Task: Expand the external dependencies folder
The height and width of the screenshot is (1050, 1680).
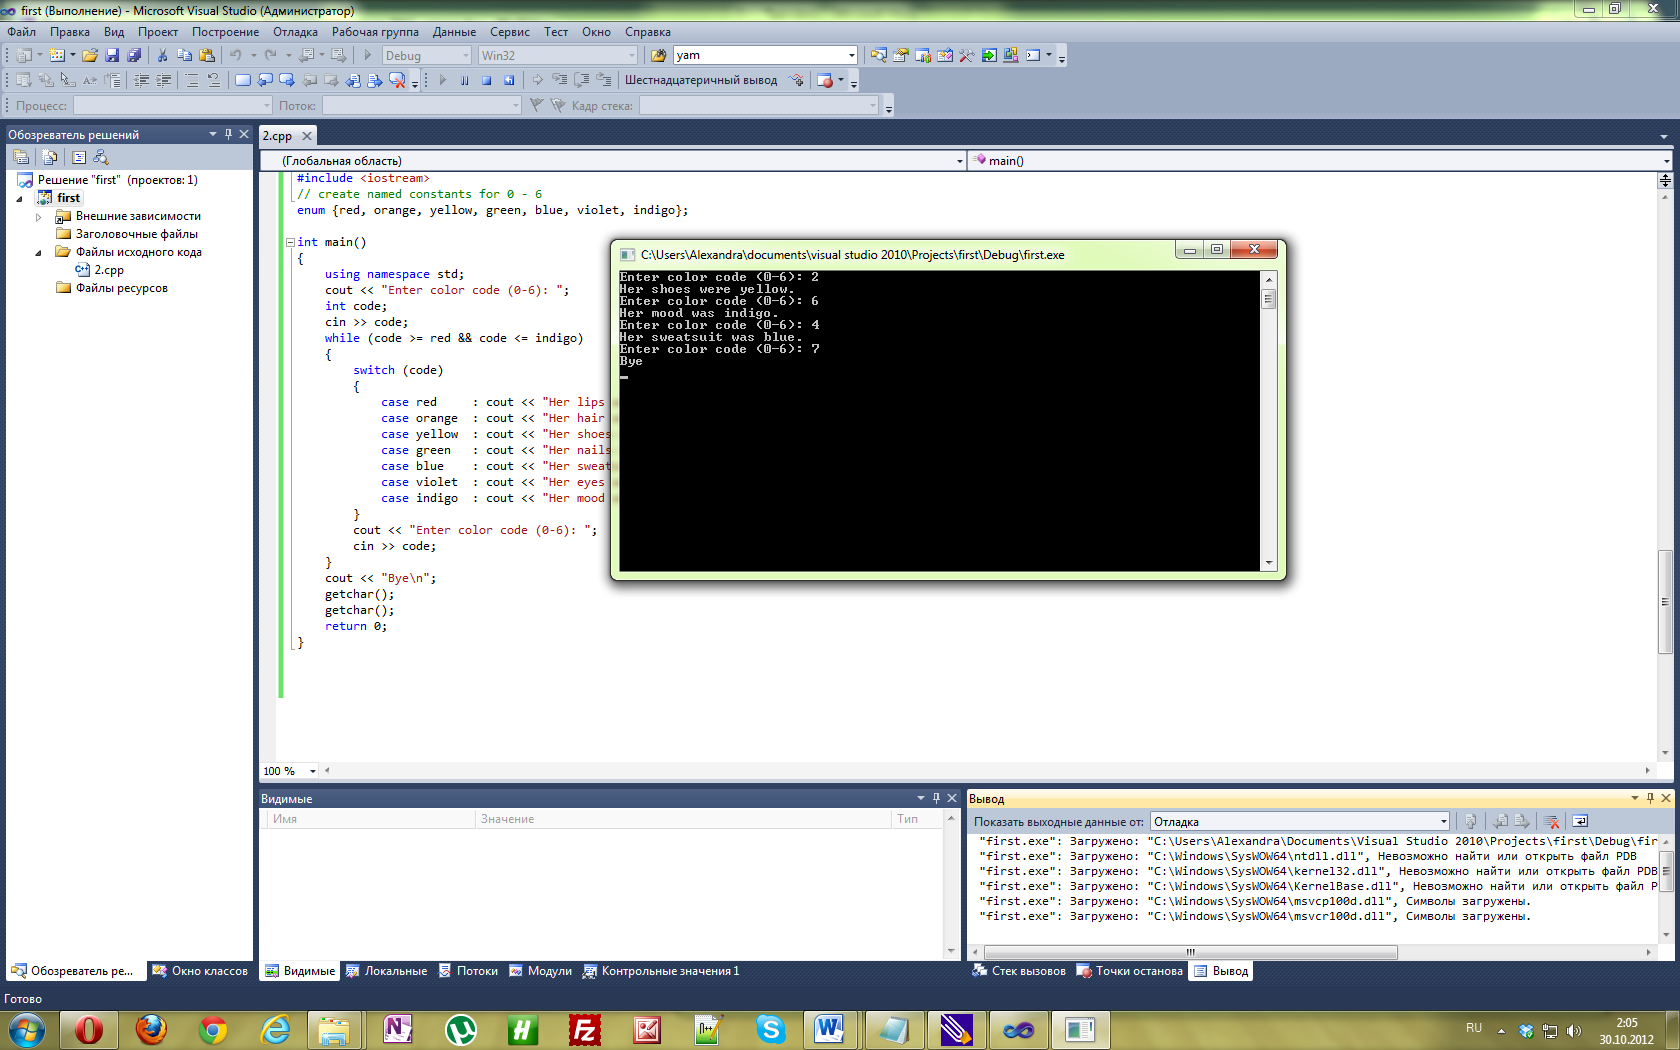Action: point(39,216)
